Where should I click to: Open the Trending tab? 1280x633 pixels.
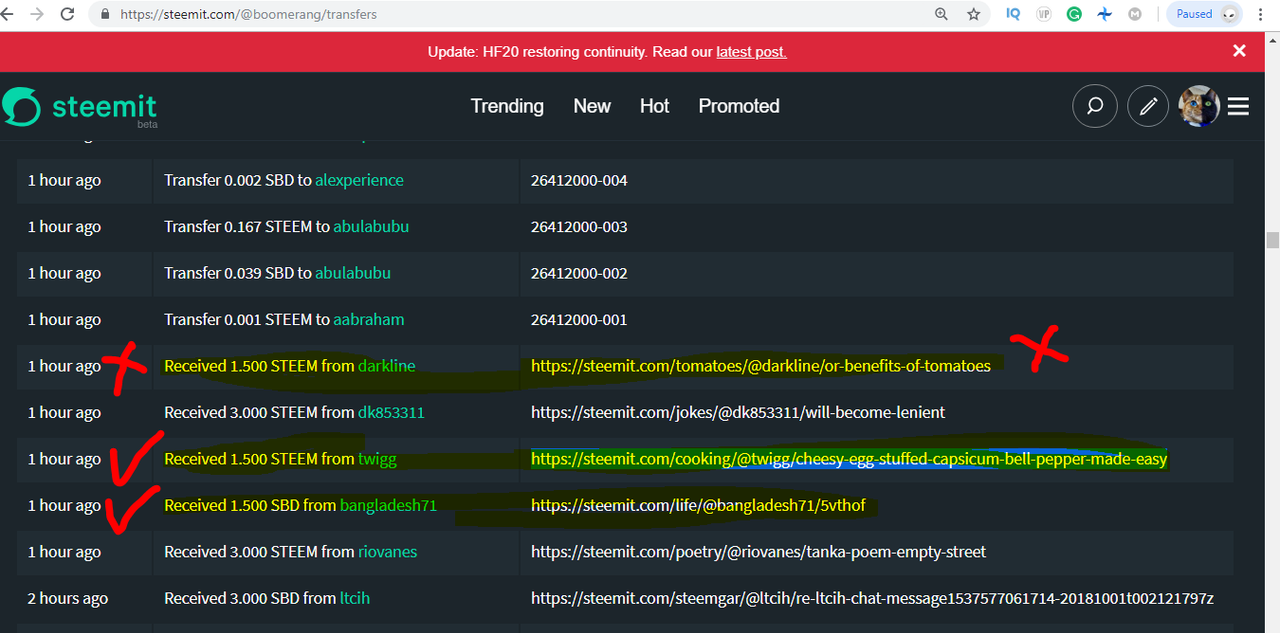point(507,106)
